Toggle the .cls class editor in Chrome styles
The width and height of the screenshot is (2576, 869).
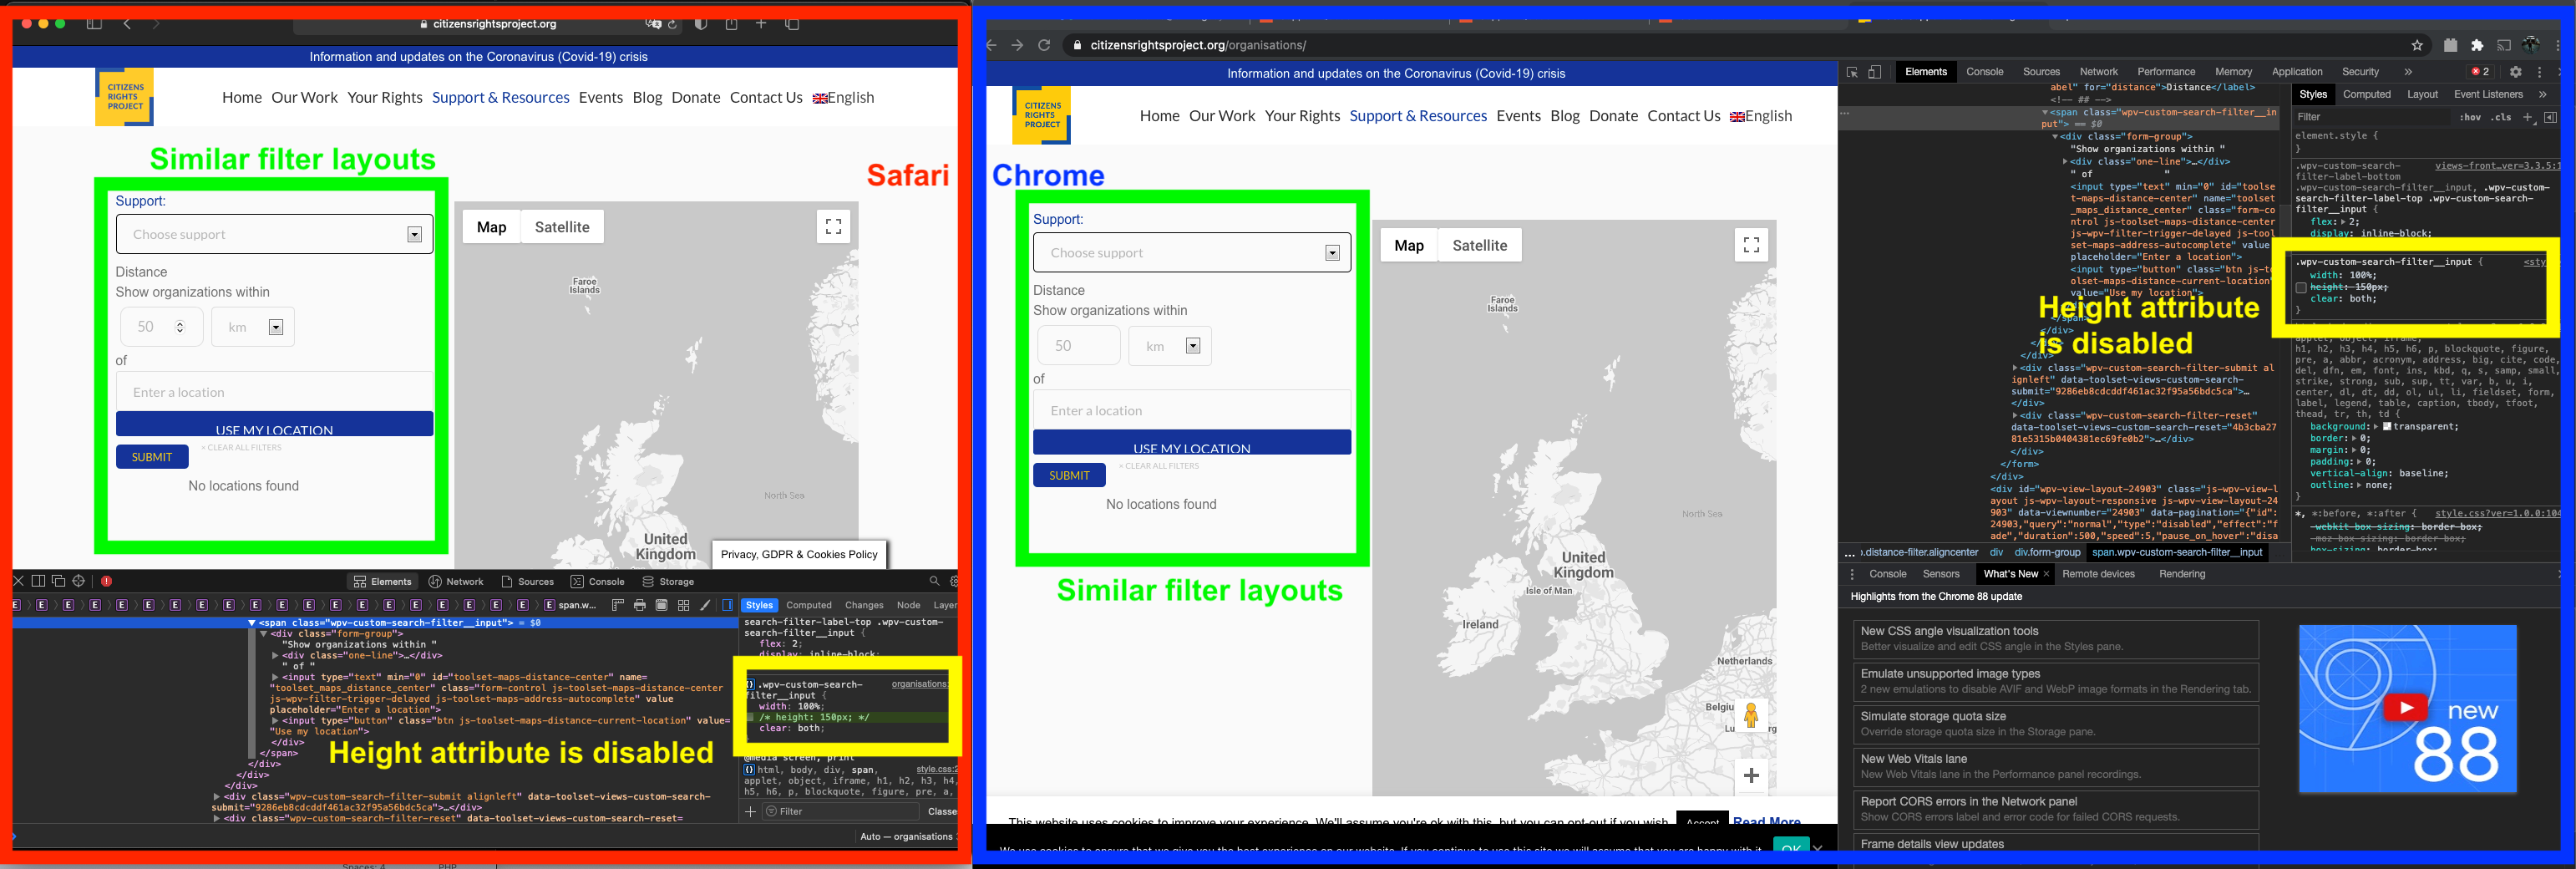2501,117
